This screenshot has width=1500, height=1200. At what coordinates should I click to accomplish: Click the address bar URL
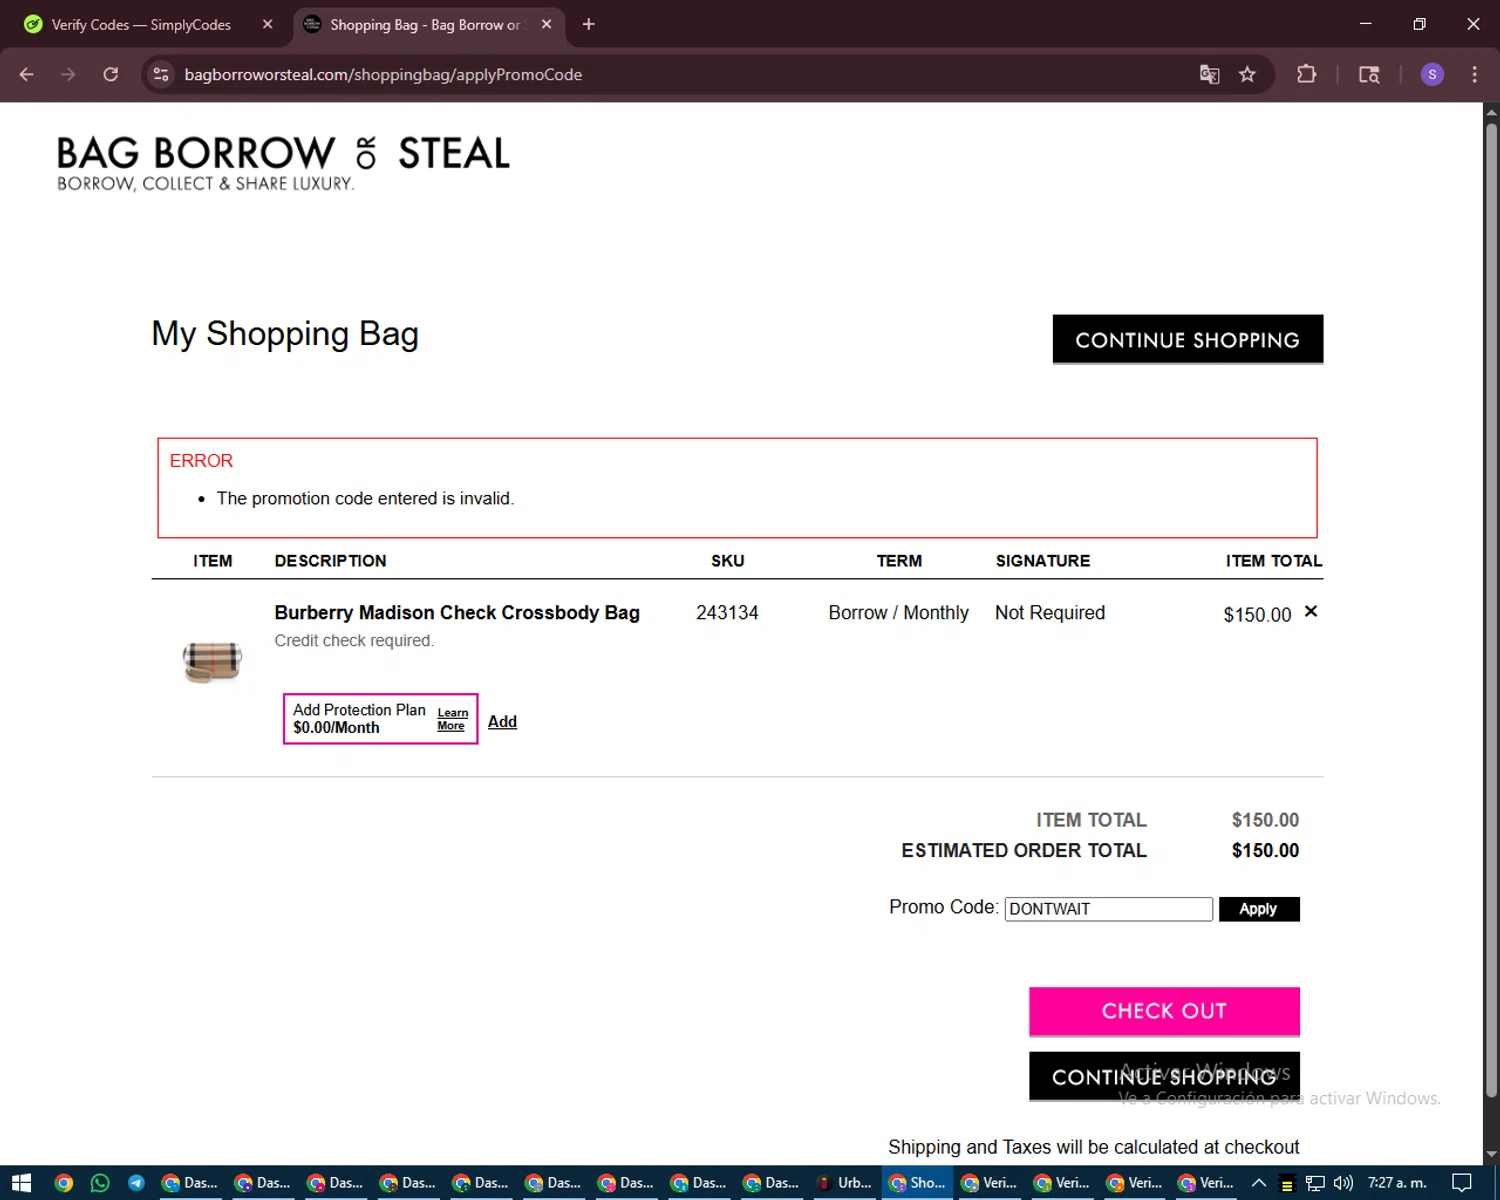pyautogui.click(x=383, y=74)
